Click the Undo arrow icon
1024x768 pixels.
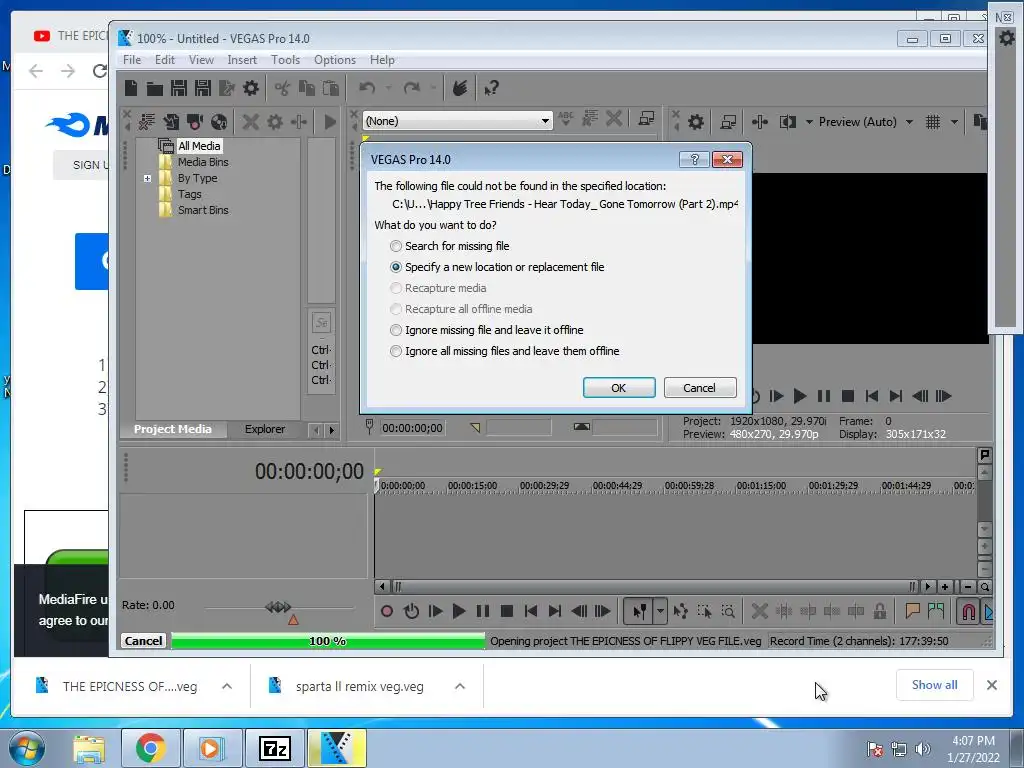pos(367,88)
